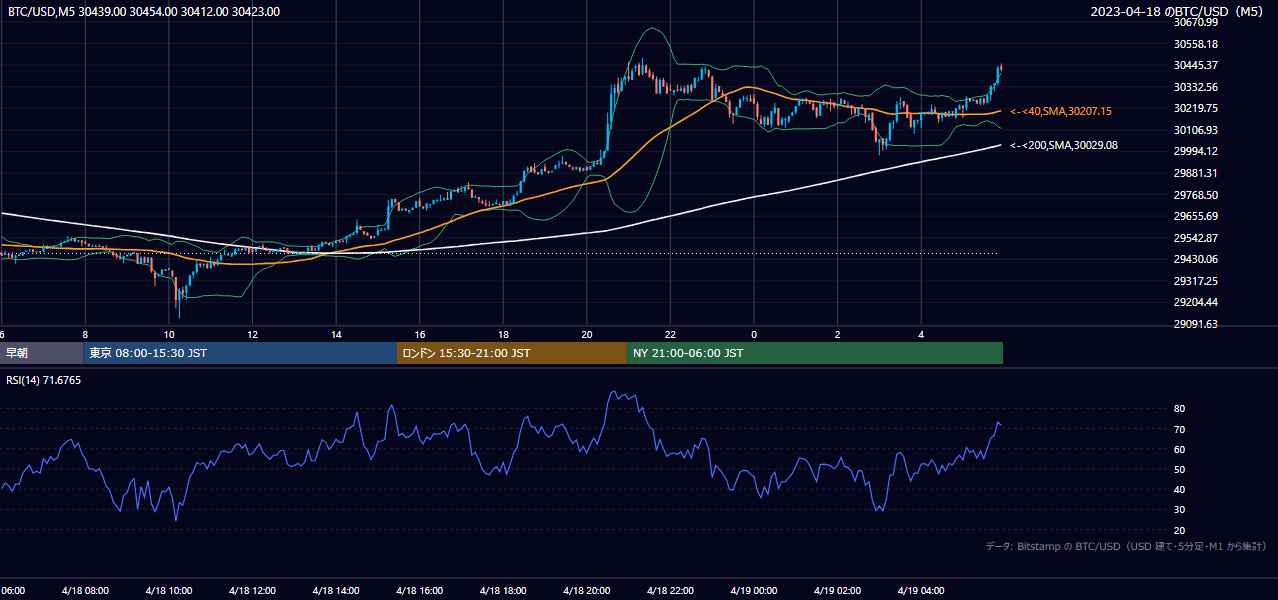Click price axis label 29091.63
1278x600 pixels.
1195,324
